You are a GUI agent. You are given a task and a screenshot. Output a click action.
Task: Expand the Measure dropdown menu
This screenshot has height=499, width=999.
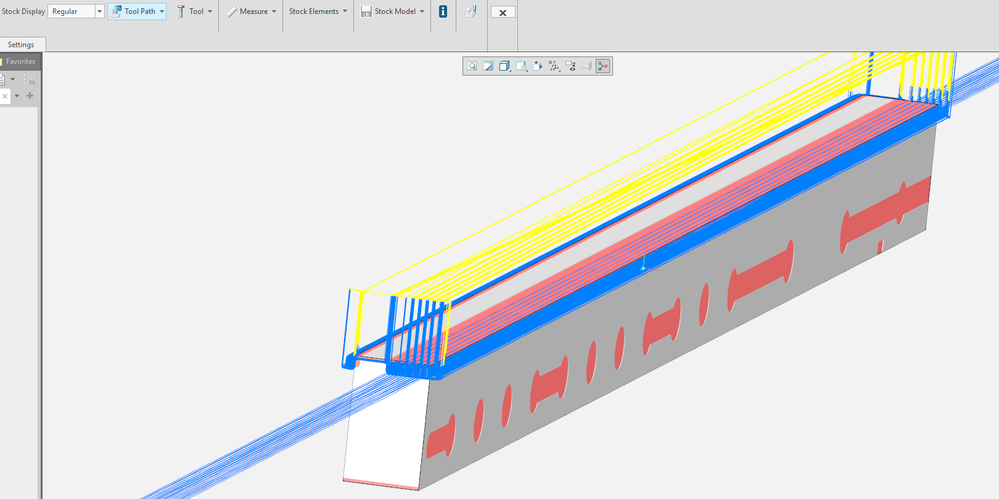273,12
